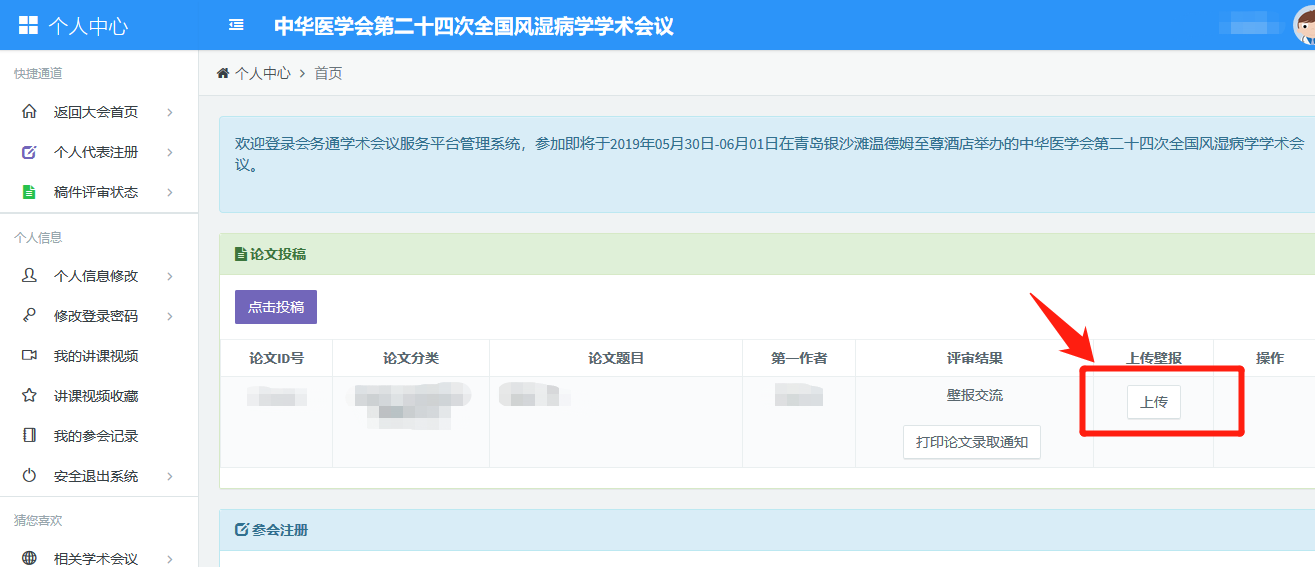This screenshot has height=567, width=1315.
Task: Click the edit icon beside 个人代表注册
Action: [x=29, y=152]
